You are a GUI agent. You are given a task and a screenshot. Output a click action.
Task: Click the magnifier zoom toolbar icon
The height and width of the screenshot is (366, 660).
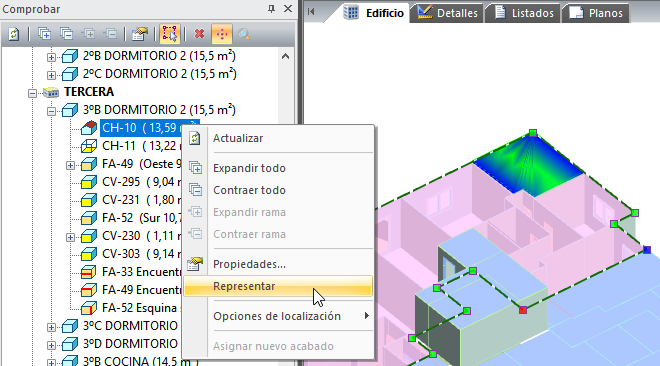pos(244,34)
